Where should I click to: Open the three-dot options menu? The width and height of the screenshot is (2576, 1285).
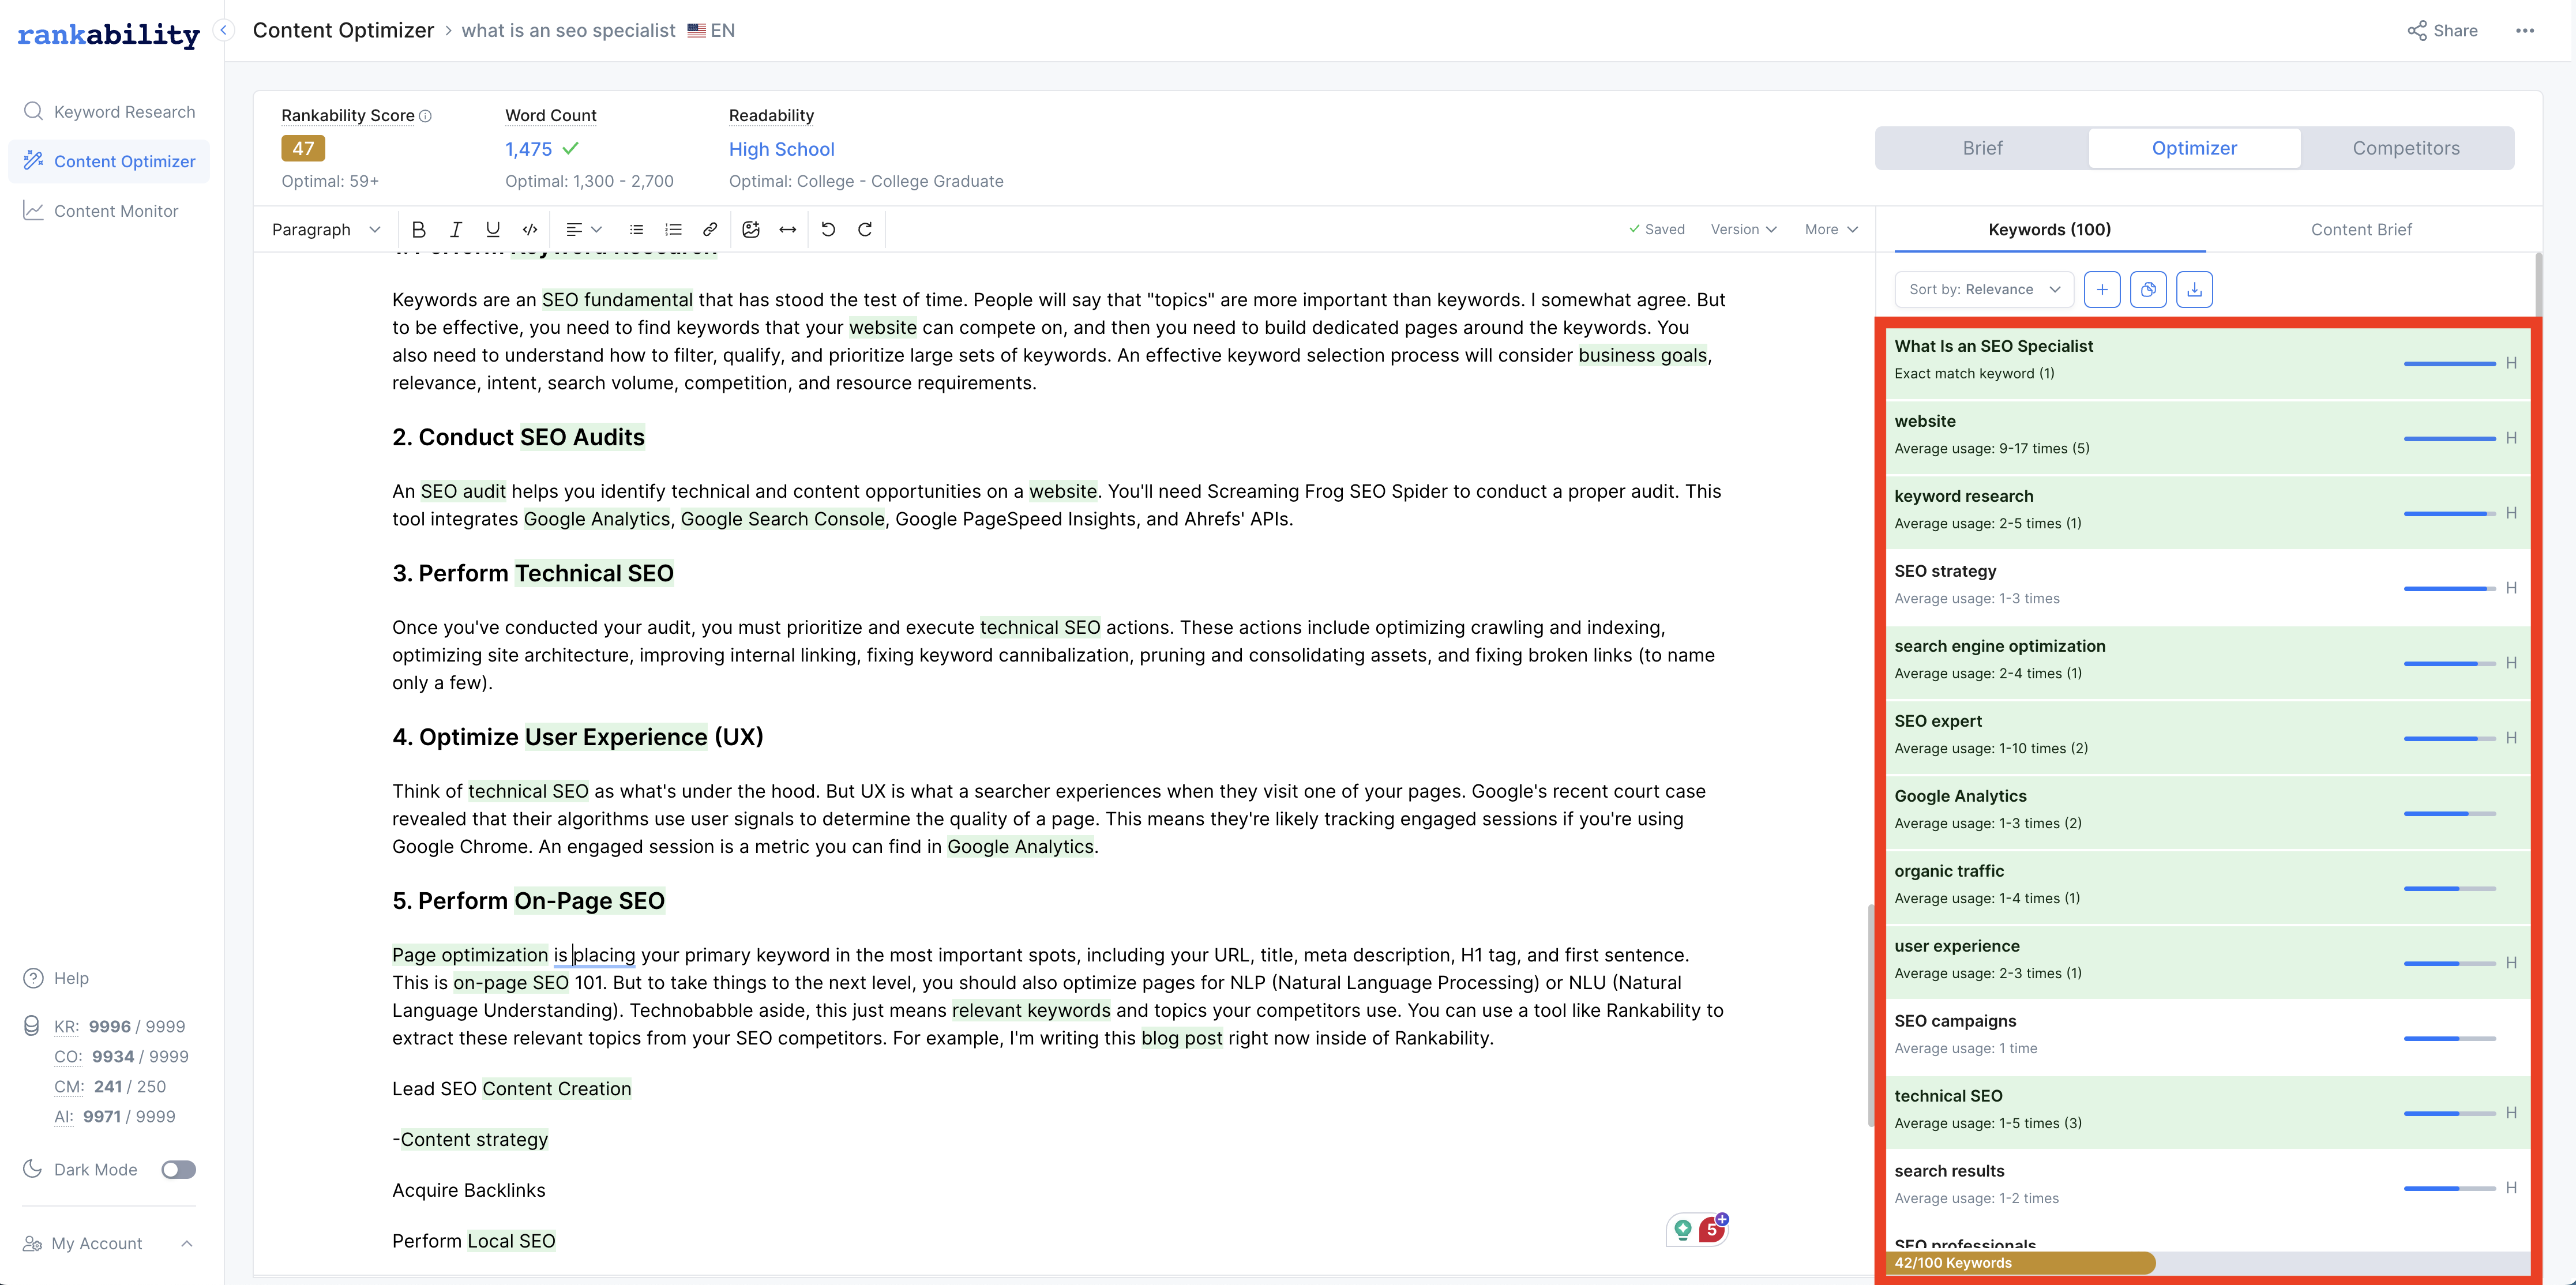click(x=2525, y=30)
